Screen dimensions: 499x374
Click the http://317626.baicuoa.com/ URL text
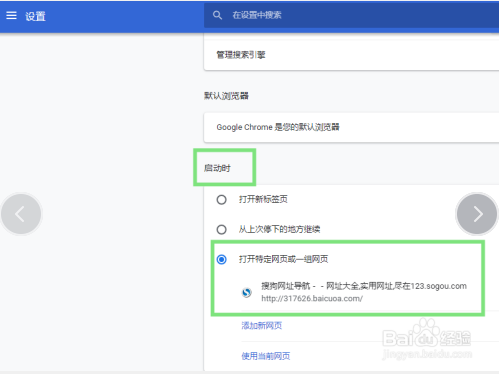[312, 298]
